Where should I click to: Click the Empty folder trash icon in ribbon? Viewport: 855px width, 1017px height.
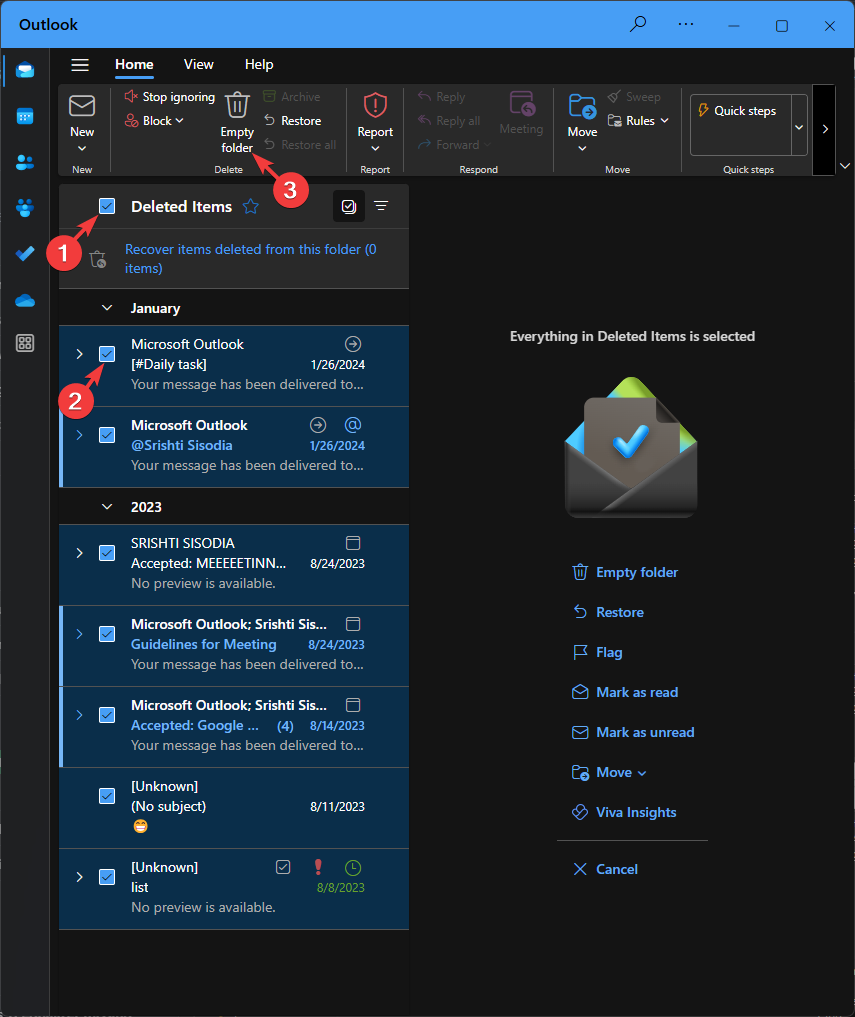pos(237,105)
